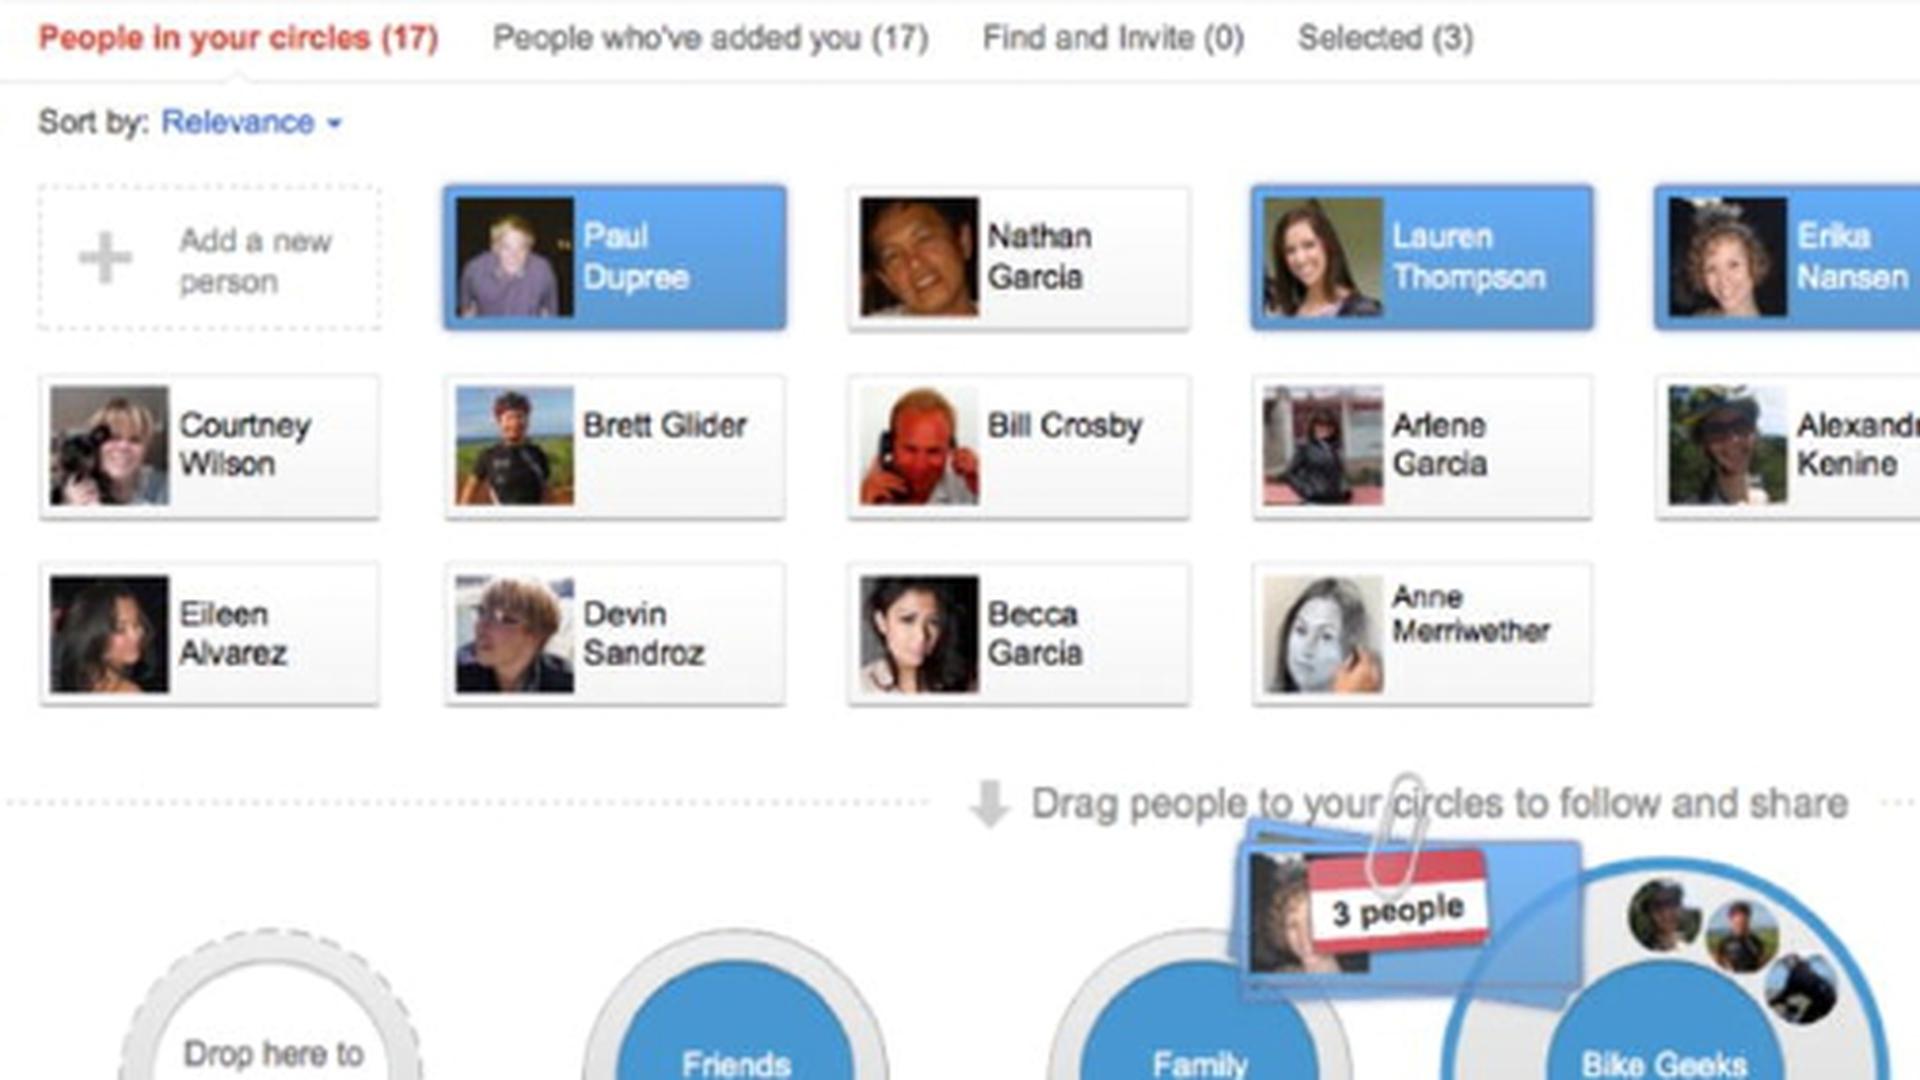This screenshot has width=1920, height=1080.
Task: Click the Friends circle
Action: tap(735, 1020)
